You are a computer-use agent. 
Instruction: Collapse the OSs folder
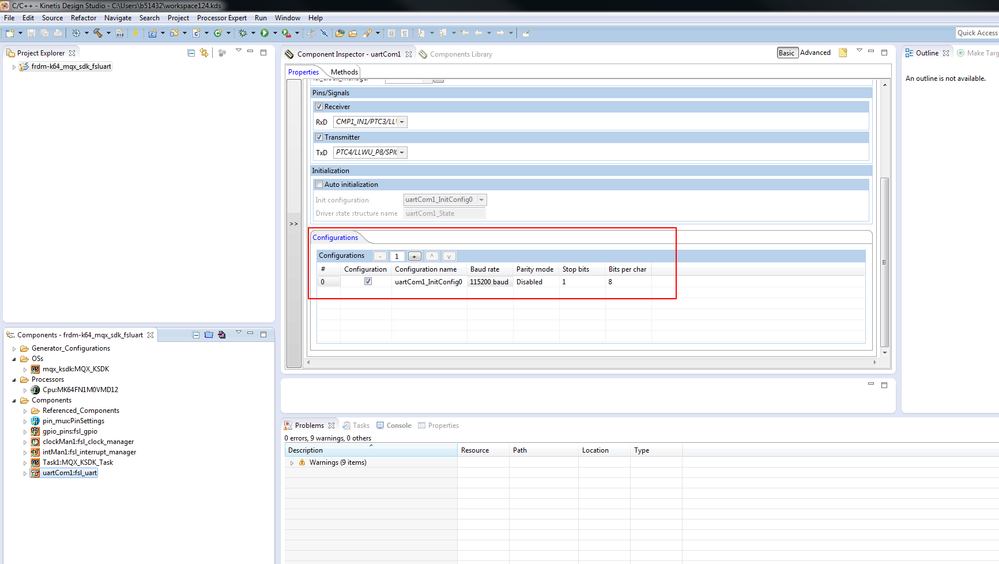14,359
